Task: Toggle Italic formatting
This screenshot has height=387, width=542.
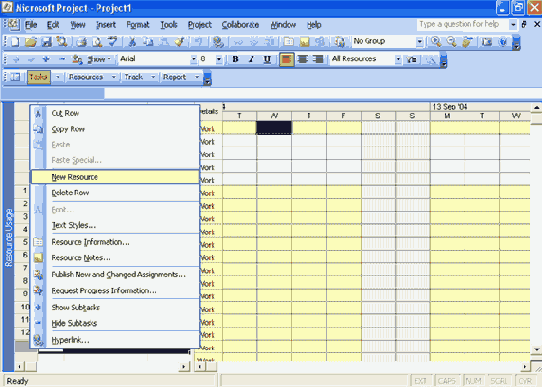Action: (x=251, y=59)
